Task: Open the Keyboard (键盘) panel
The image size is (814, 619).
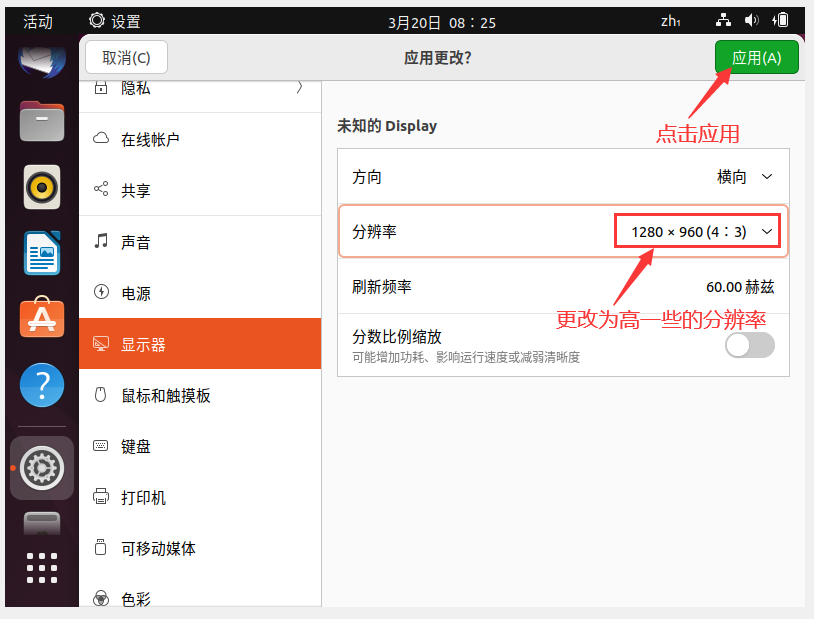Action: pos(200,446)
